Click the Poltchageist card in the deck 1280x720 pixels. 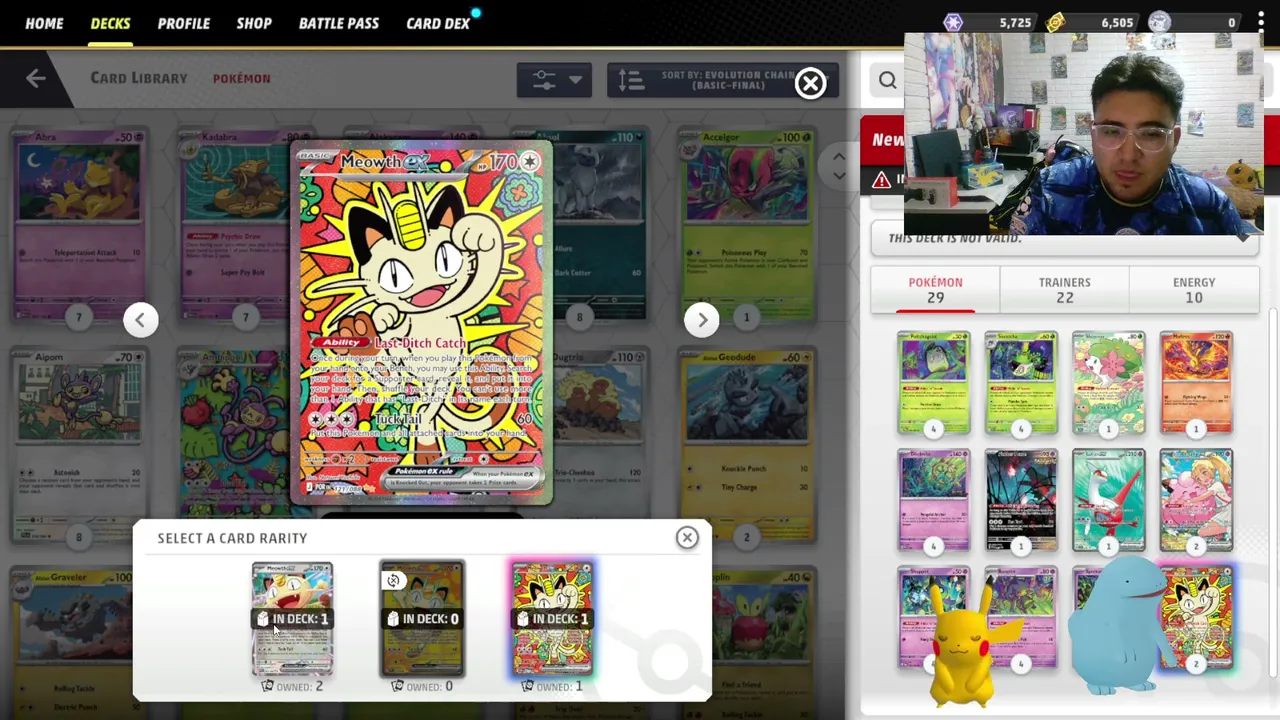(x=933, y=385)
